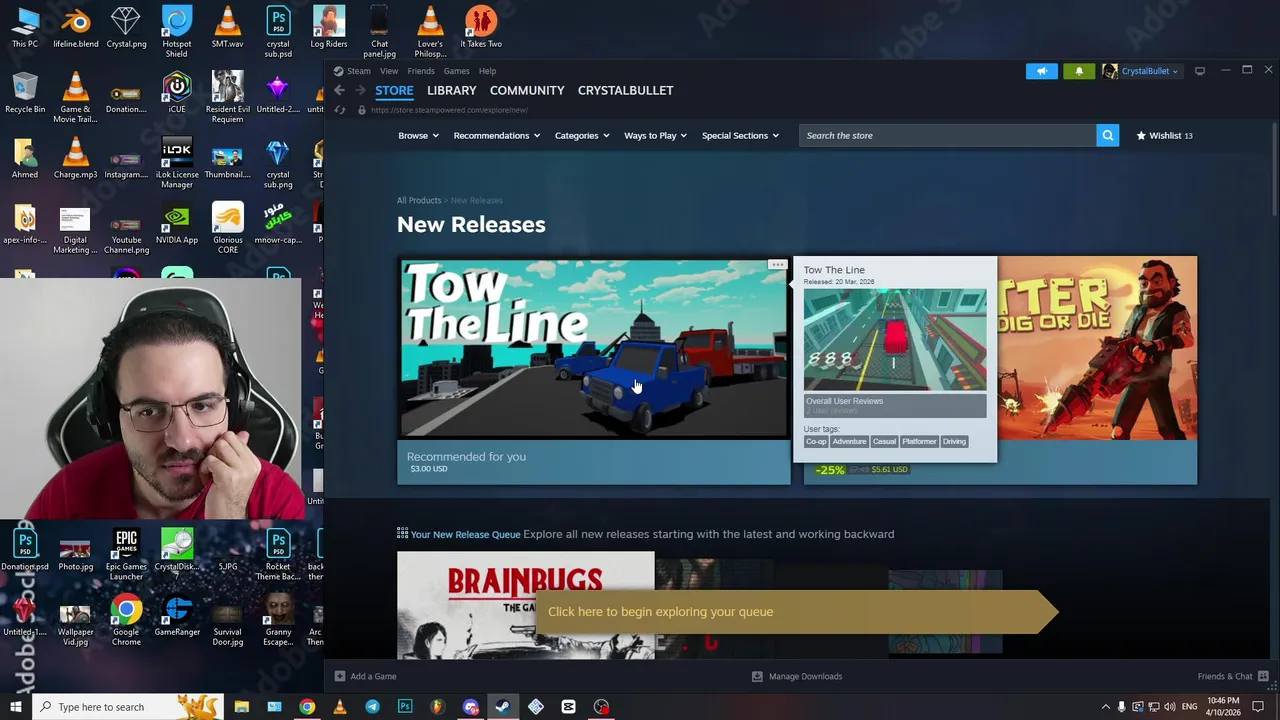Open the CrystalBullet account dropdown

coord(1150,71)
